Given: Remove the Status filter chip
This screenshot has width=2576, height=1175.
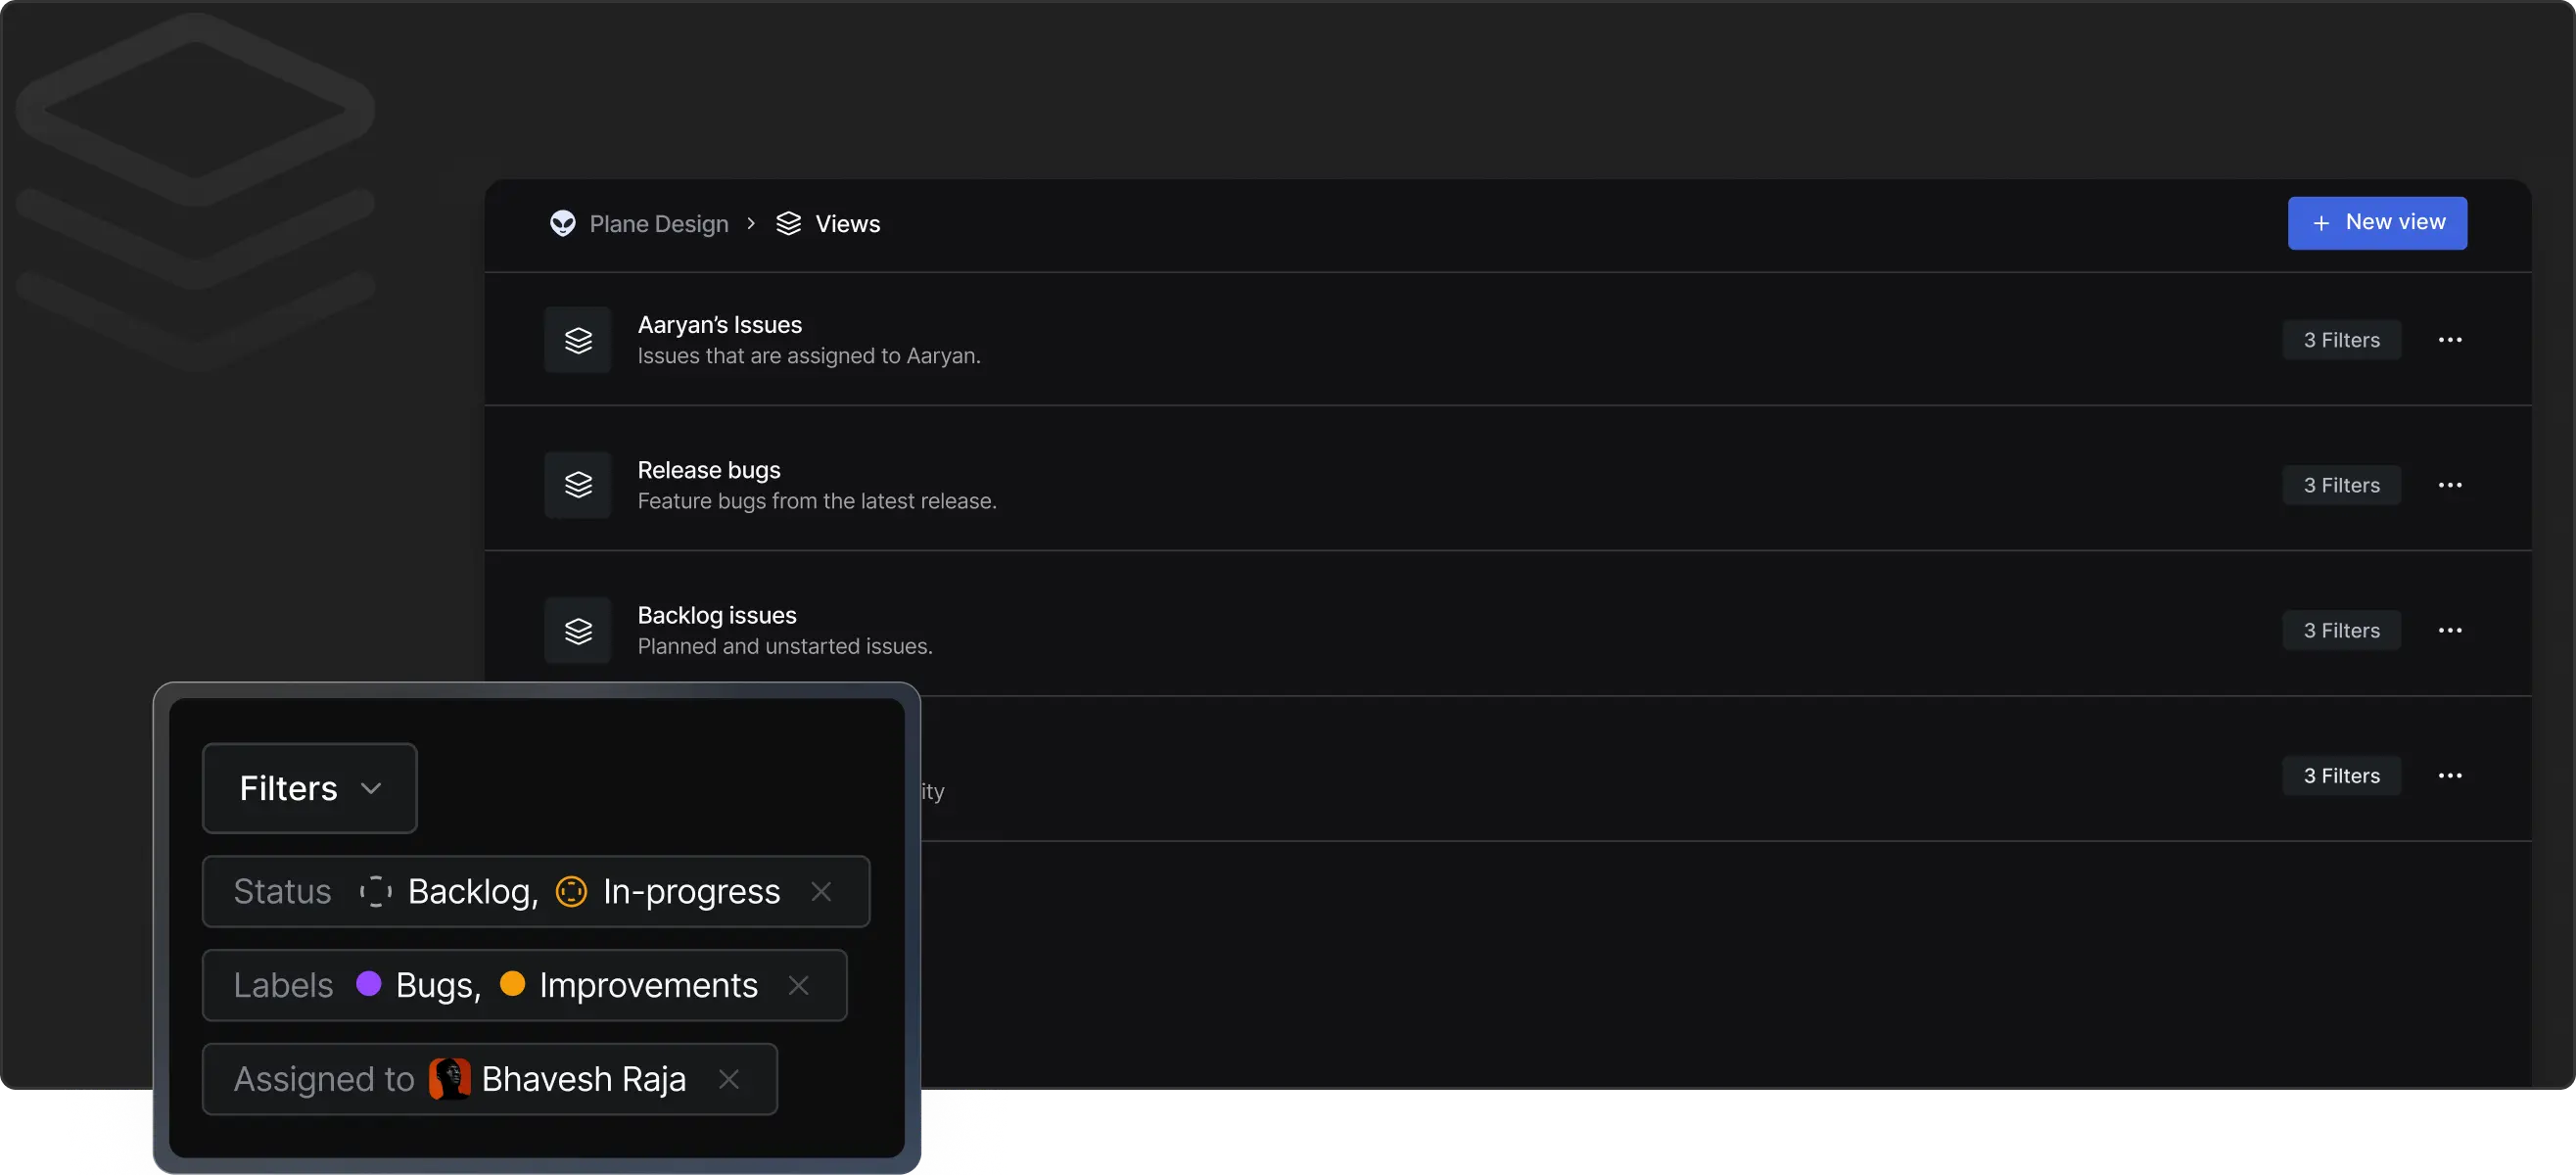Looking at the screenshot, I should 821,891.
